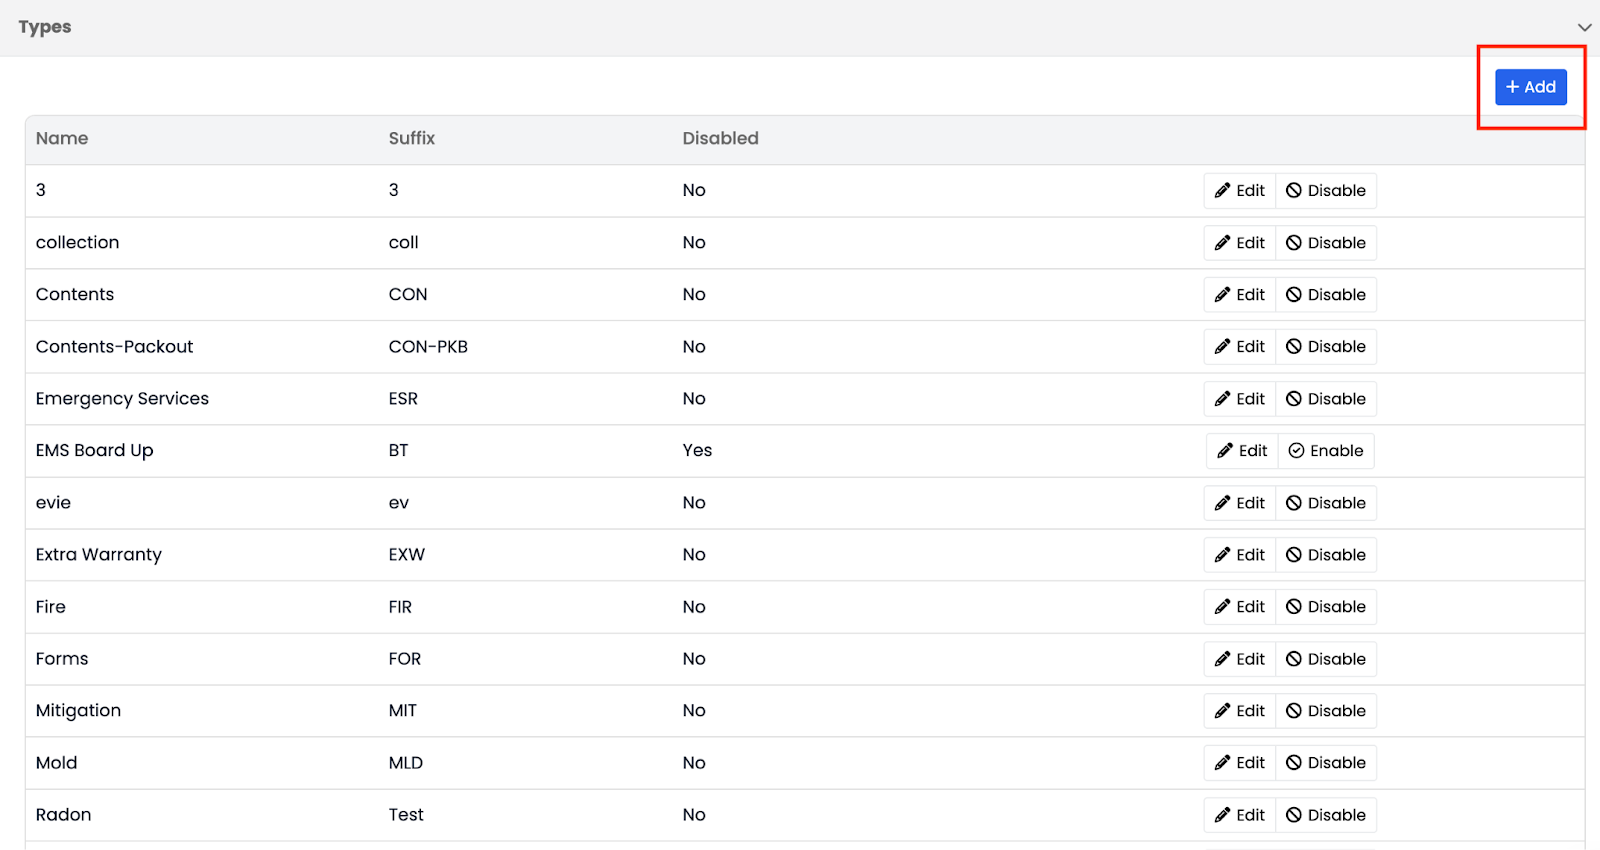Enable the EMS Board Up type

click(1326, 451)
